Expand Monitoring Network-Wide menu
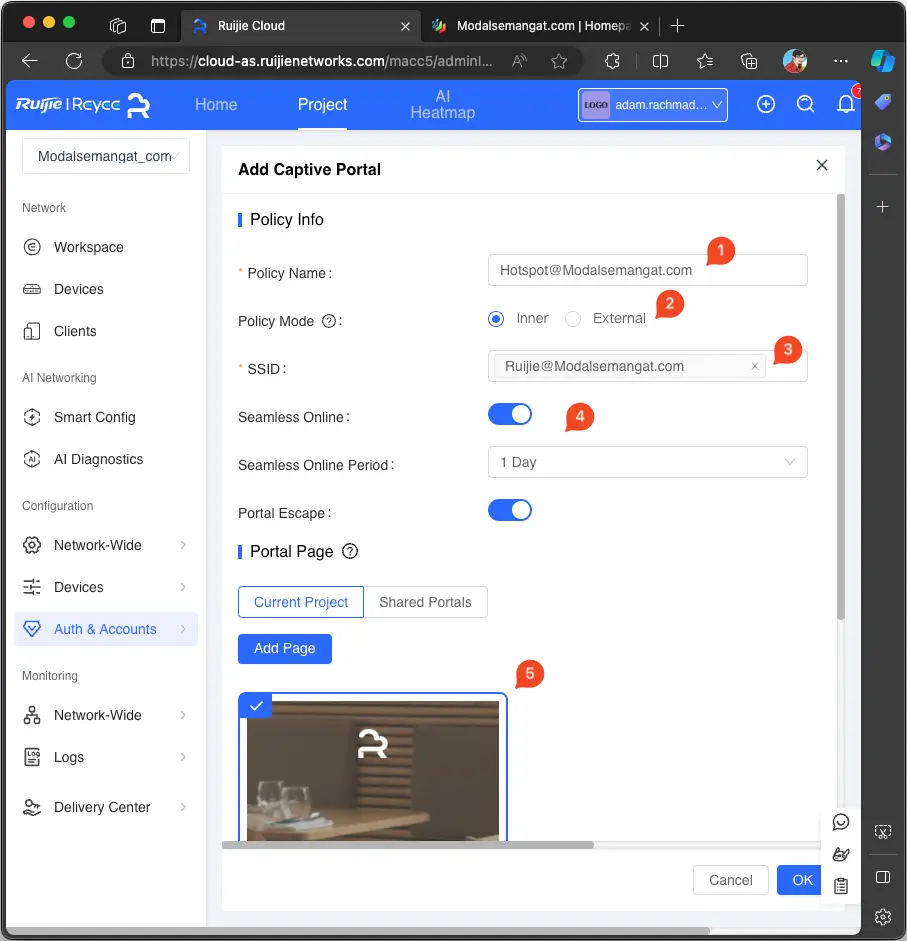This screenshot has width=907, height=941. tap(106, 715)
